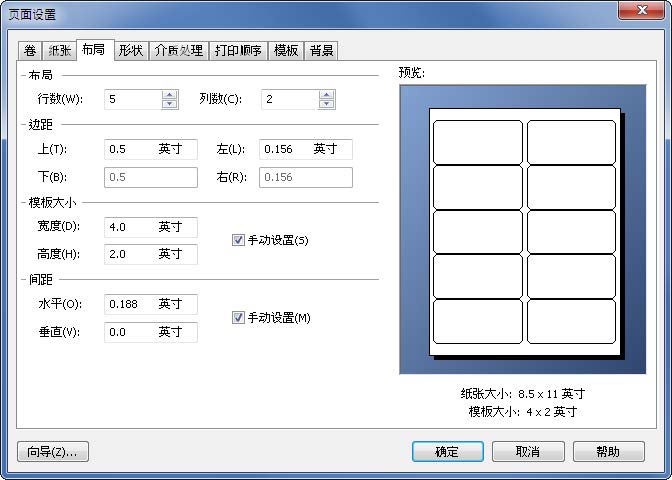Toggle 手动设置(M) checkbox for spacing
The height and width of the screenshot is (480, 672).
pyautogui.click(x=238, y=318)
